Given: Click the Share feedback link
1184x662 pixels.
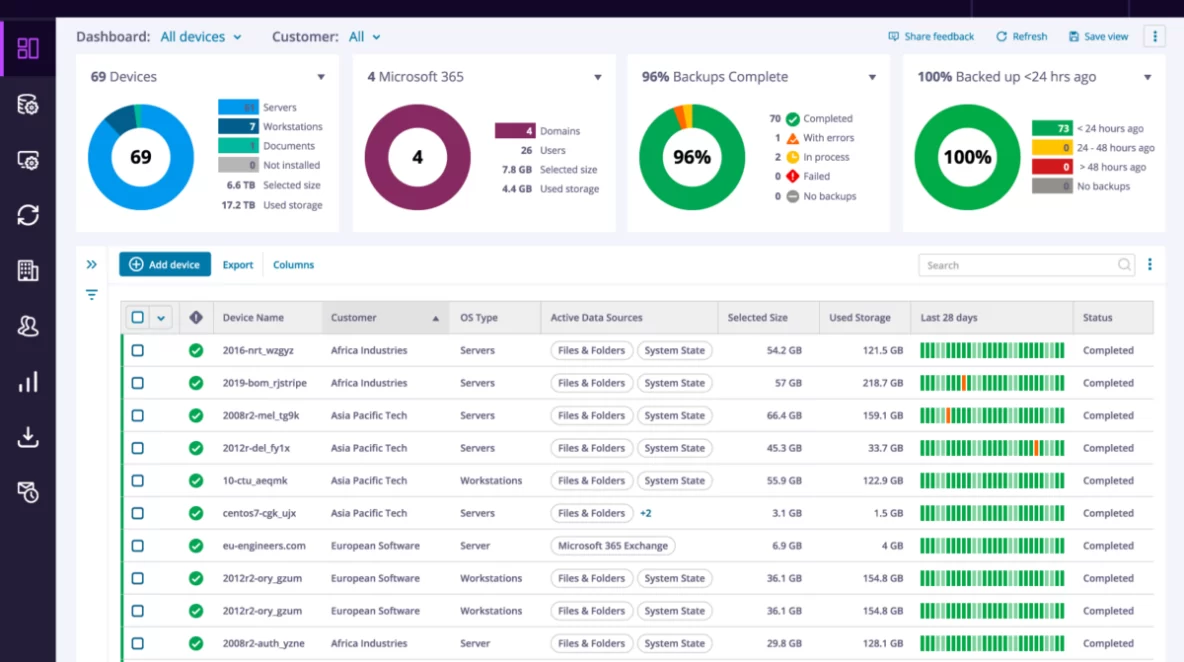Looking at the screenshot, I should coord(931,37).
